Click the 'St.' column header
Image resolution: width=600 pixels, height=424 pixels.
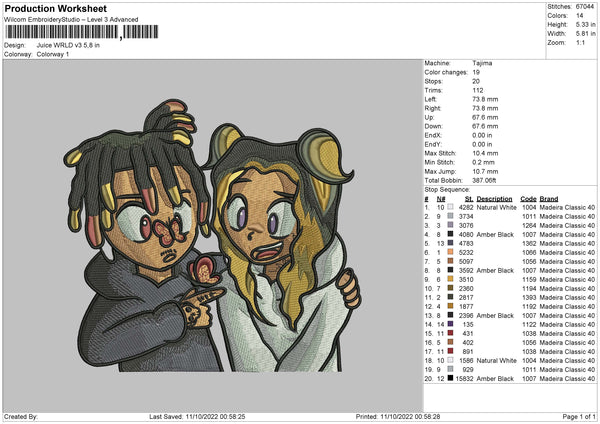(x=469, y=199)
